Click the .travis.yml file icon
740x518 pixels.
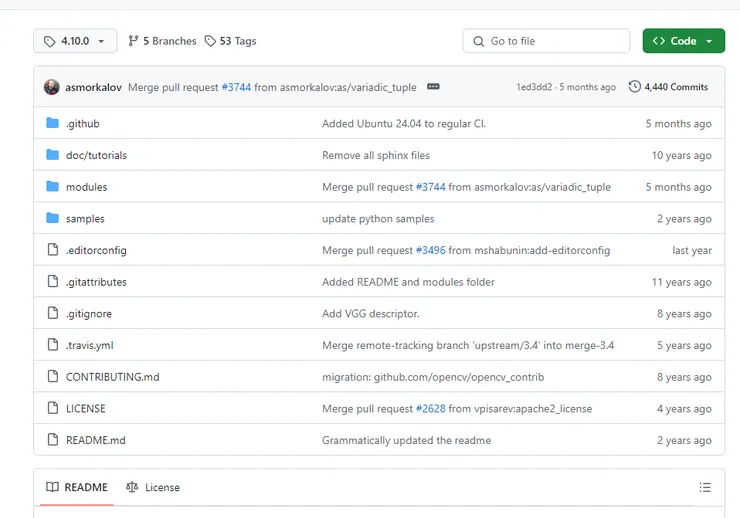click(x=53, y=346)
